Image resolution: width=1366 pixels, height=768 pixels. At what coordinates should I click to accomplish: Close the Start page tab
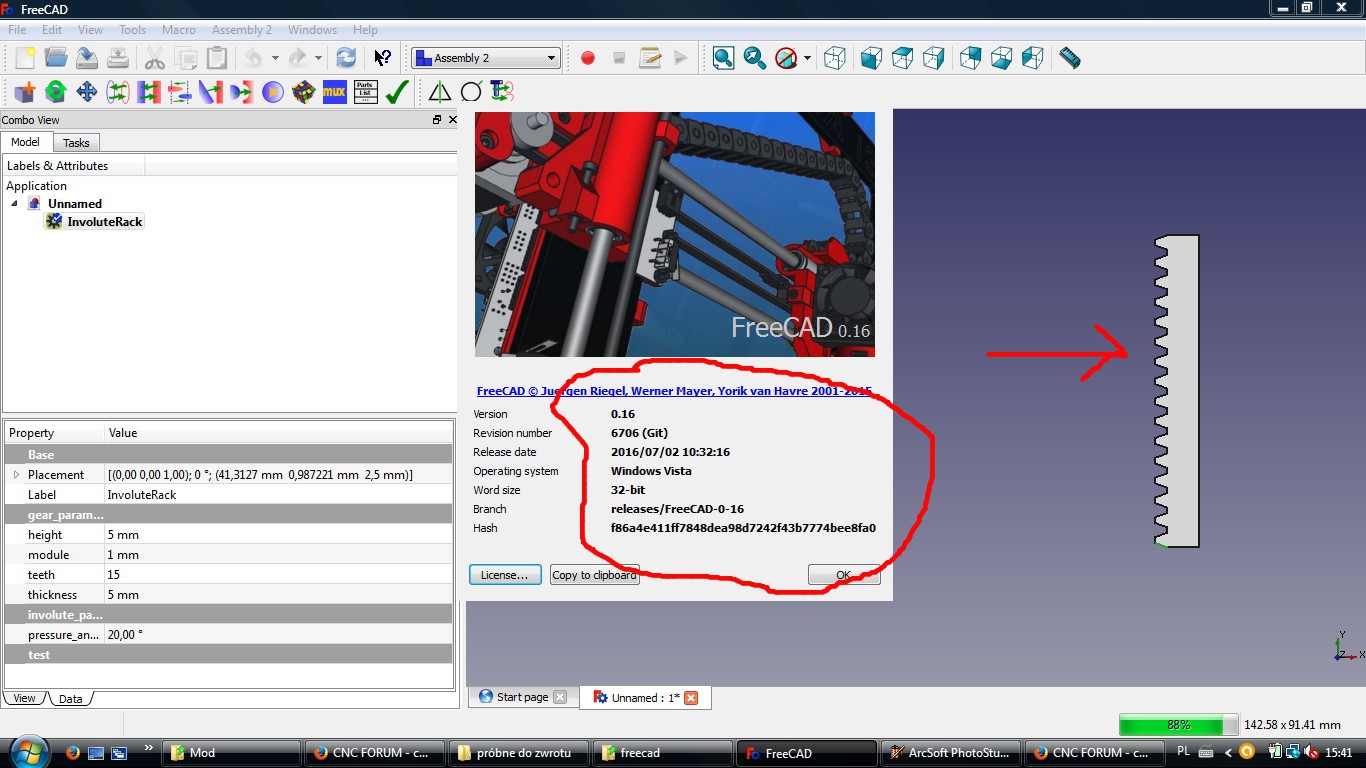coord(560,697)
